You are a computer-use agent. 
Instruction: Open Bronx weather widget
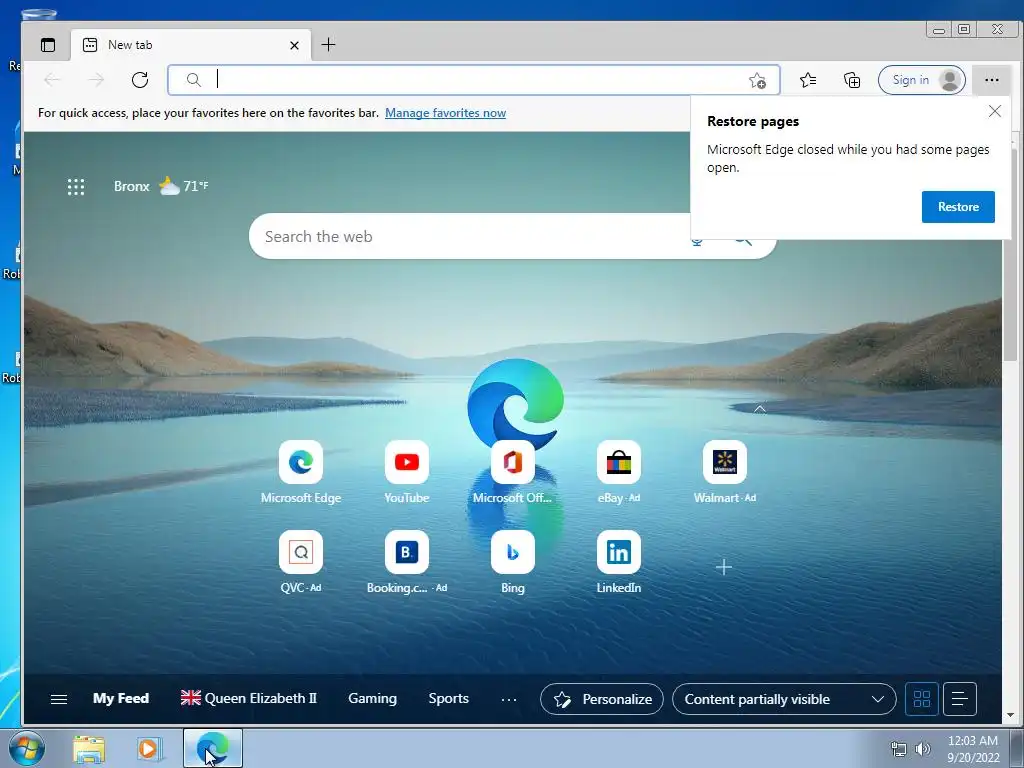click(161, 186)
